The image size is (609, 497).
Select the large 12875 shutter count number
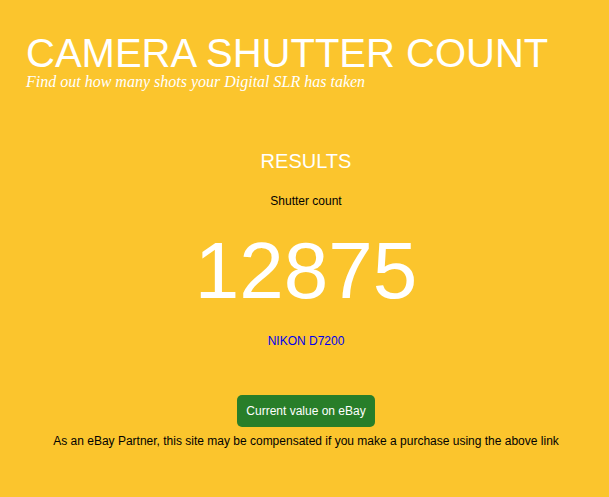pos(306,271)
